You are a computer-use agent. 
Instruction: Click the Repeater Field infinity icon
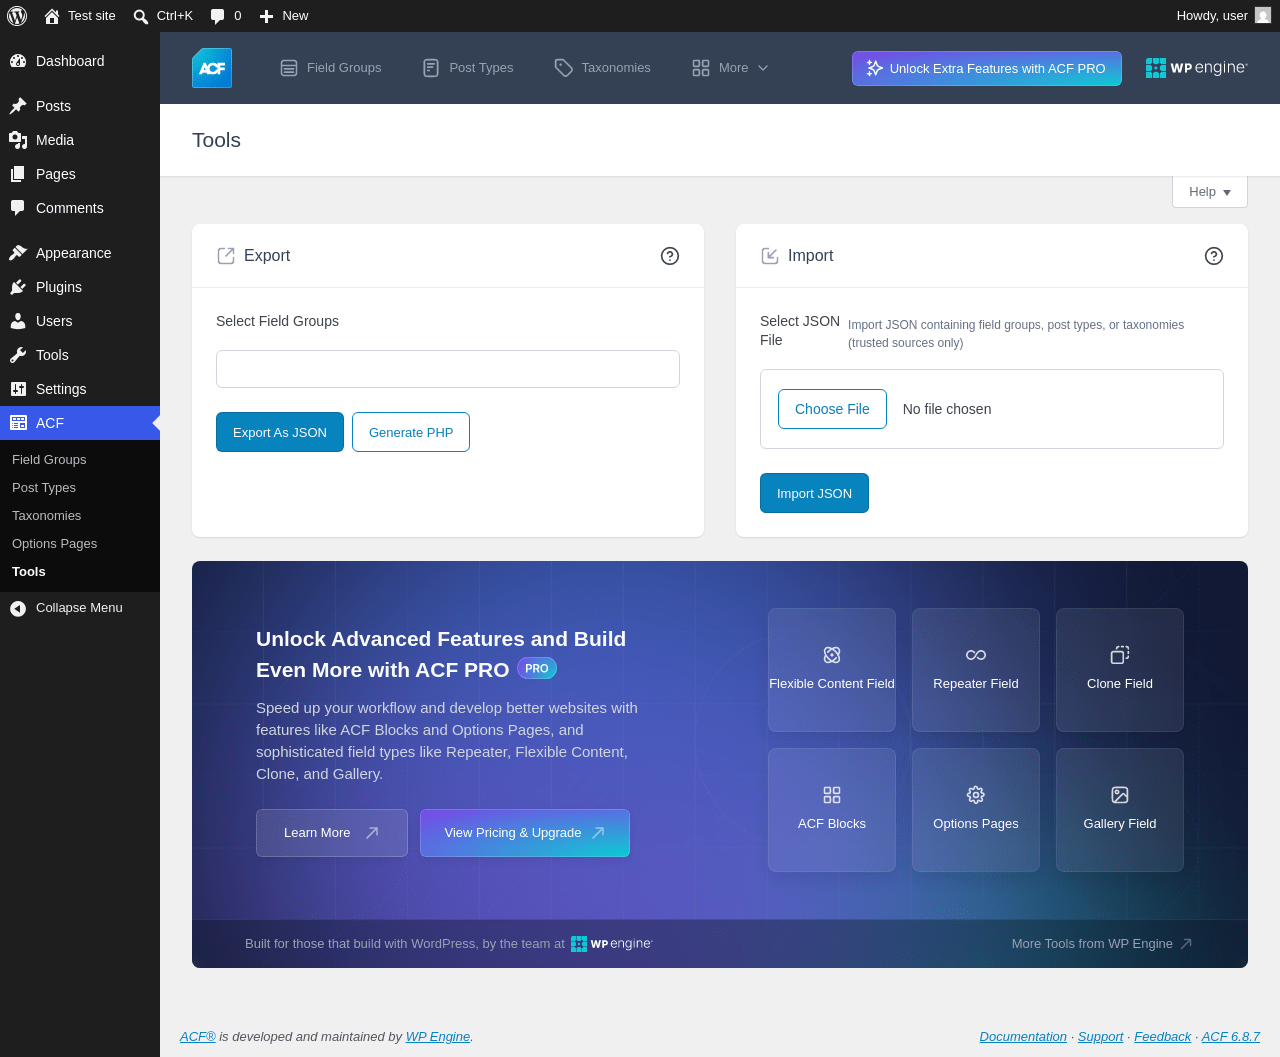[976, 655]
